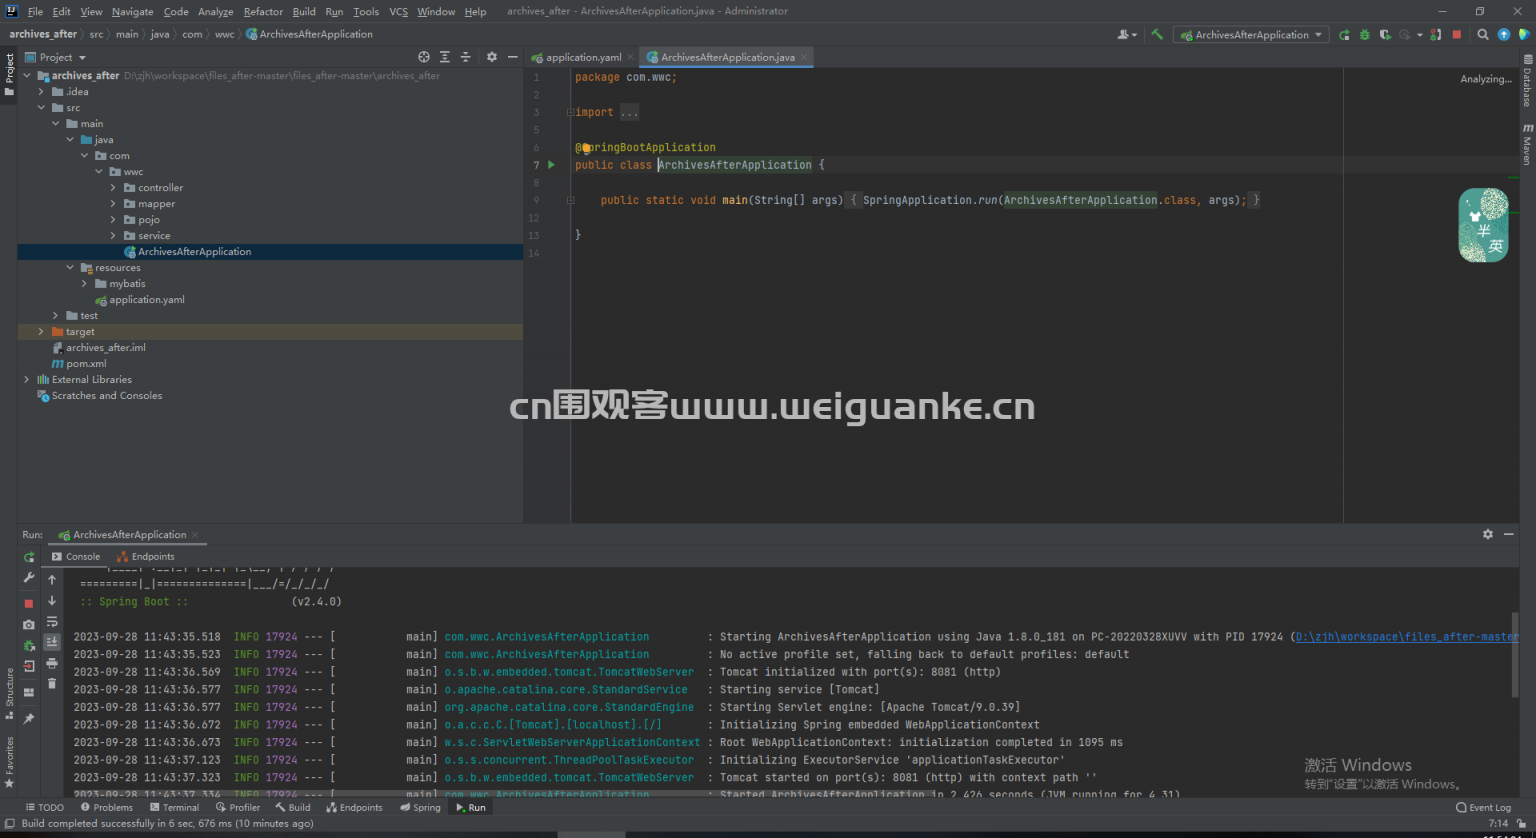Expand the controller package

(113, 187)
